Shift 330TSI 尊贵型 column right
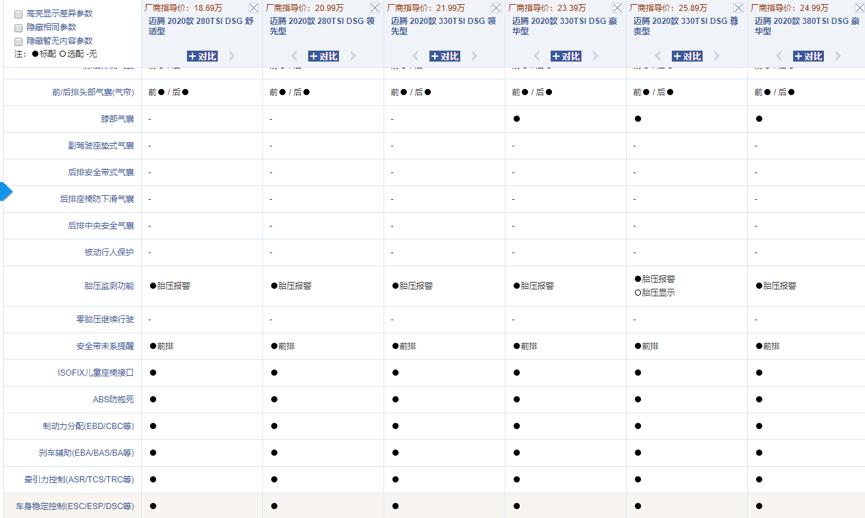This screenshot has width=865, height=518. pyautogui.click(x=717, y=56)
